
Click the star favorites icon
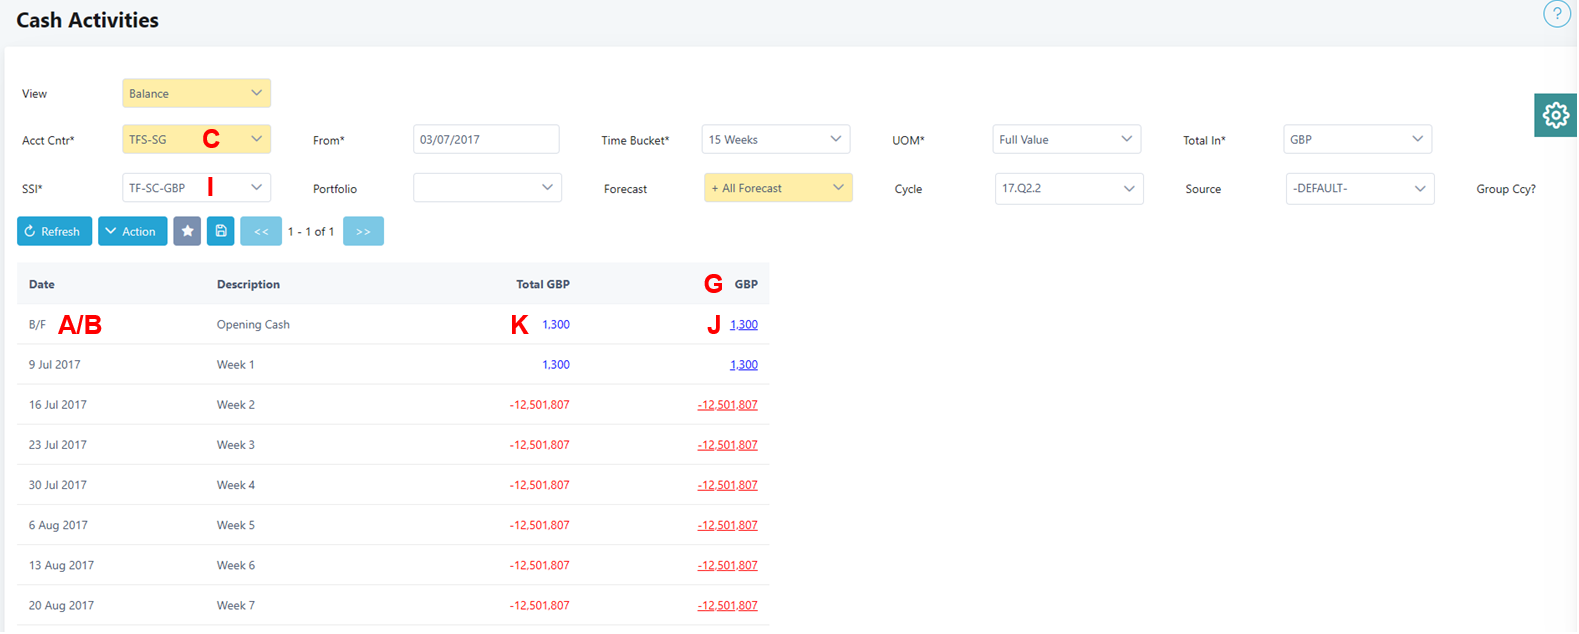coord(187,231)
